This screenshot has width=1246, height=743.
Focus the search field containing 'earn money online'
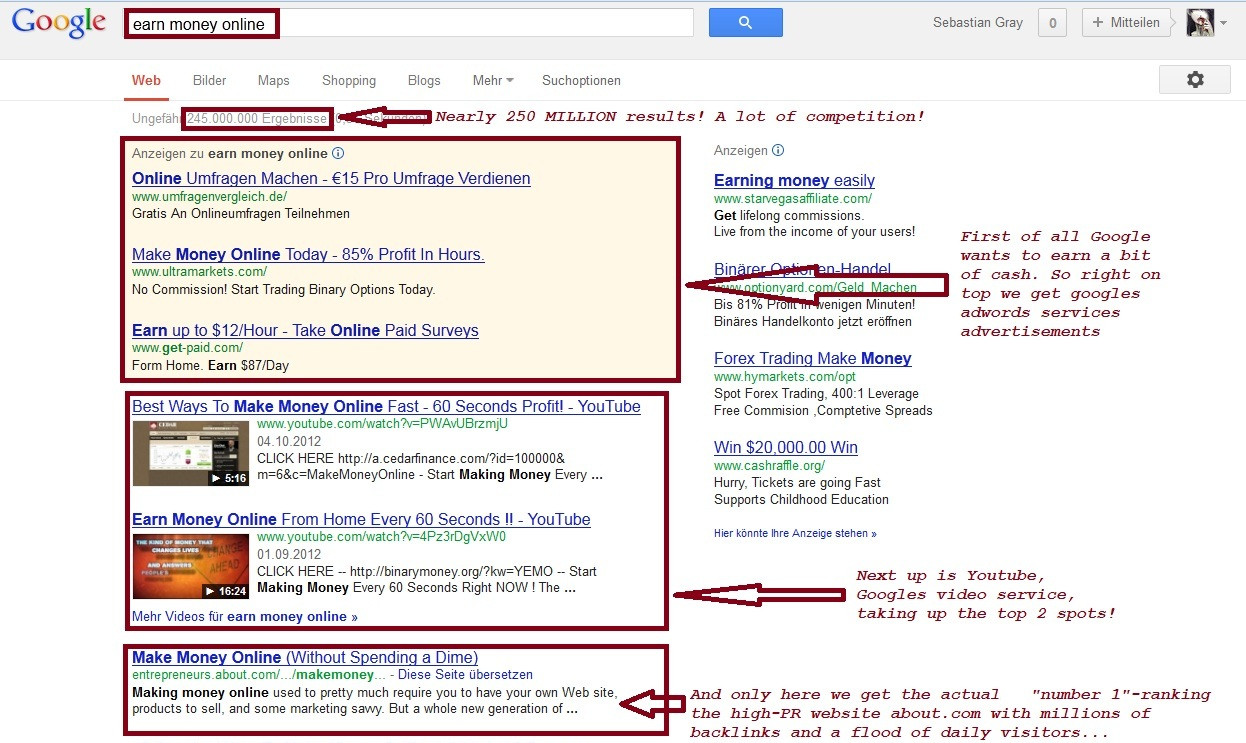tap(409, 23)
